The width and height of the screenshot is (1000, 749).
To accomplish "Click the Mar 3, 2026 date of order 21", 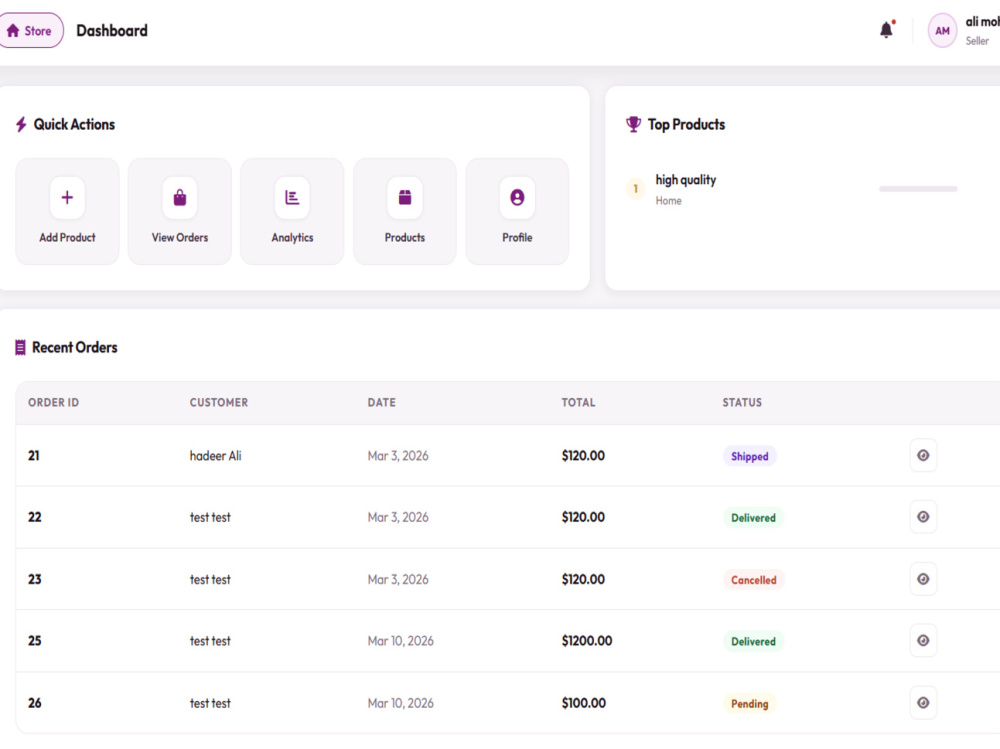I will [398, 456].
